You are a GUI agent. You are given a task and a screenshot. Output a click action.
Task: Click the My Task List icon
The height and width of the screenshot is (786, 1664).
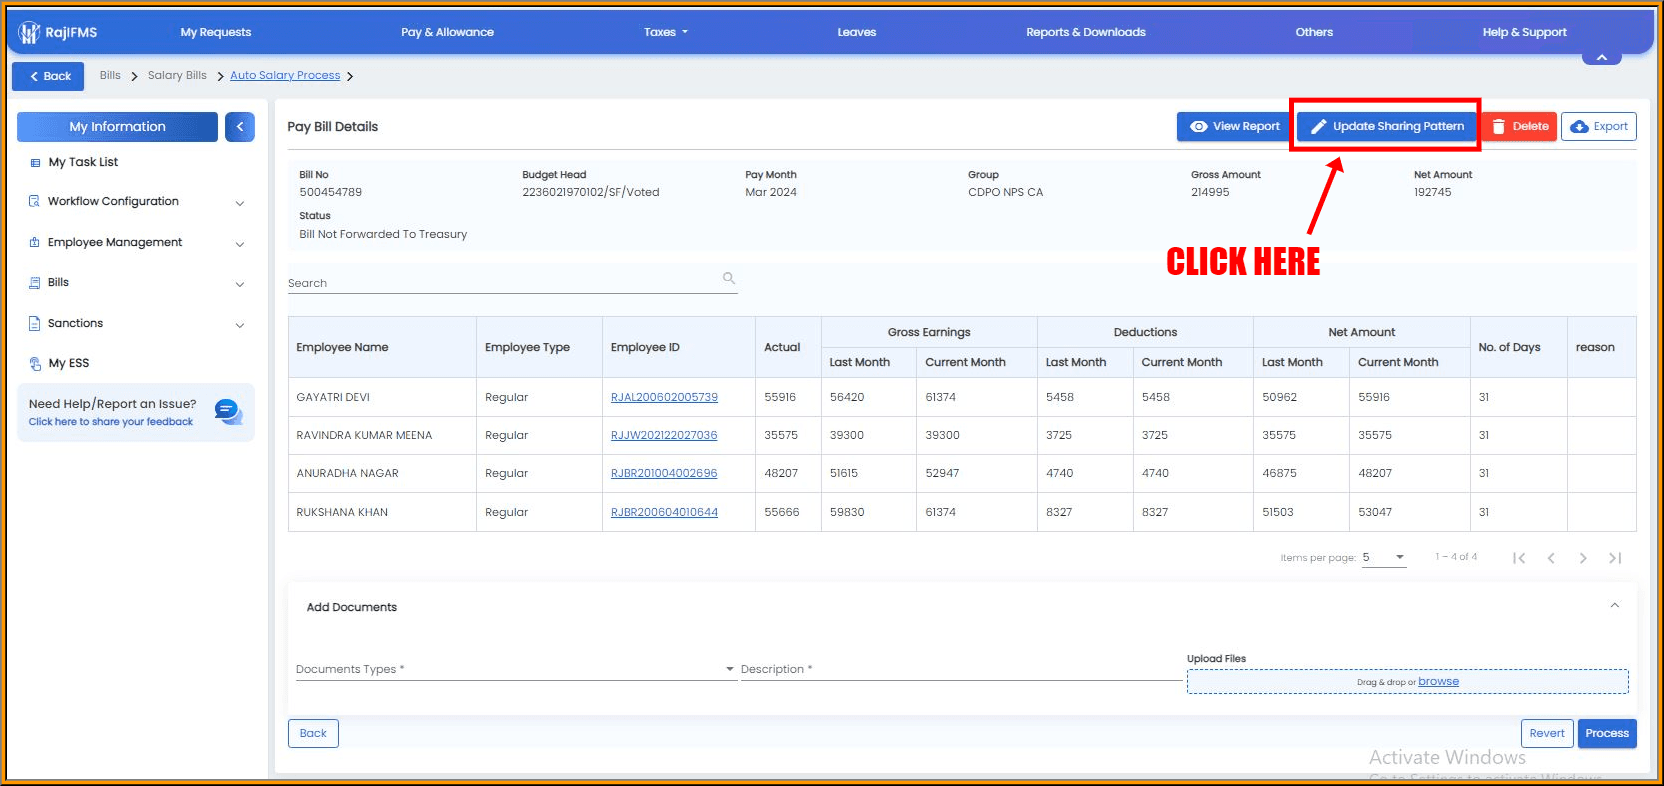point(35,163)
